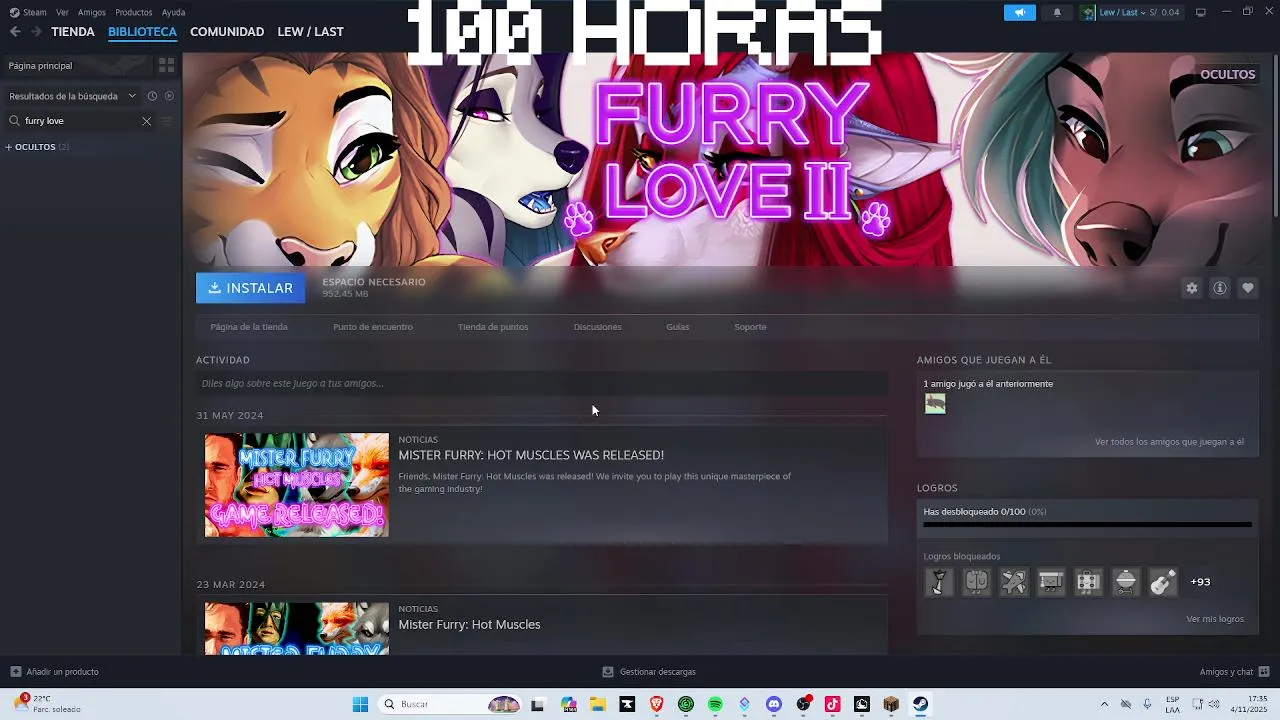Open the Ver menu

pyautogui.click(x=62, y=12)
